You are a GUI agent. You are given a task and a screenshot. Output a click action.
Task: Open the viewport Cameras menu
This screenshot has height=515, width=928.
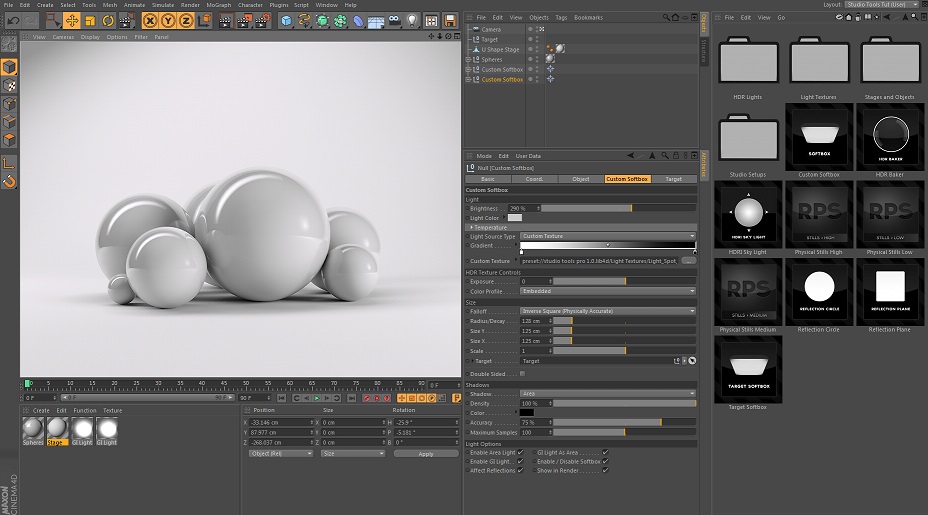[63, 37]
